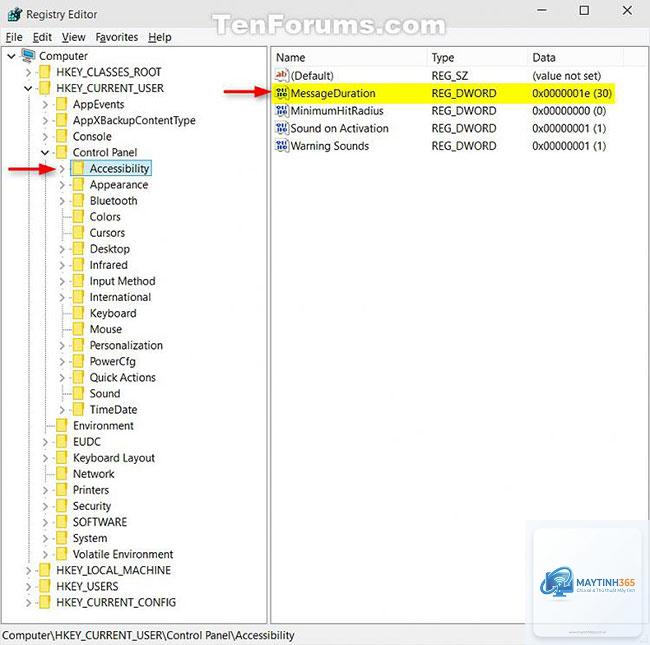
Task: Click the Sound folder icon
Action: [x=78, y=393]
